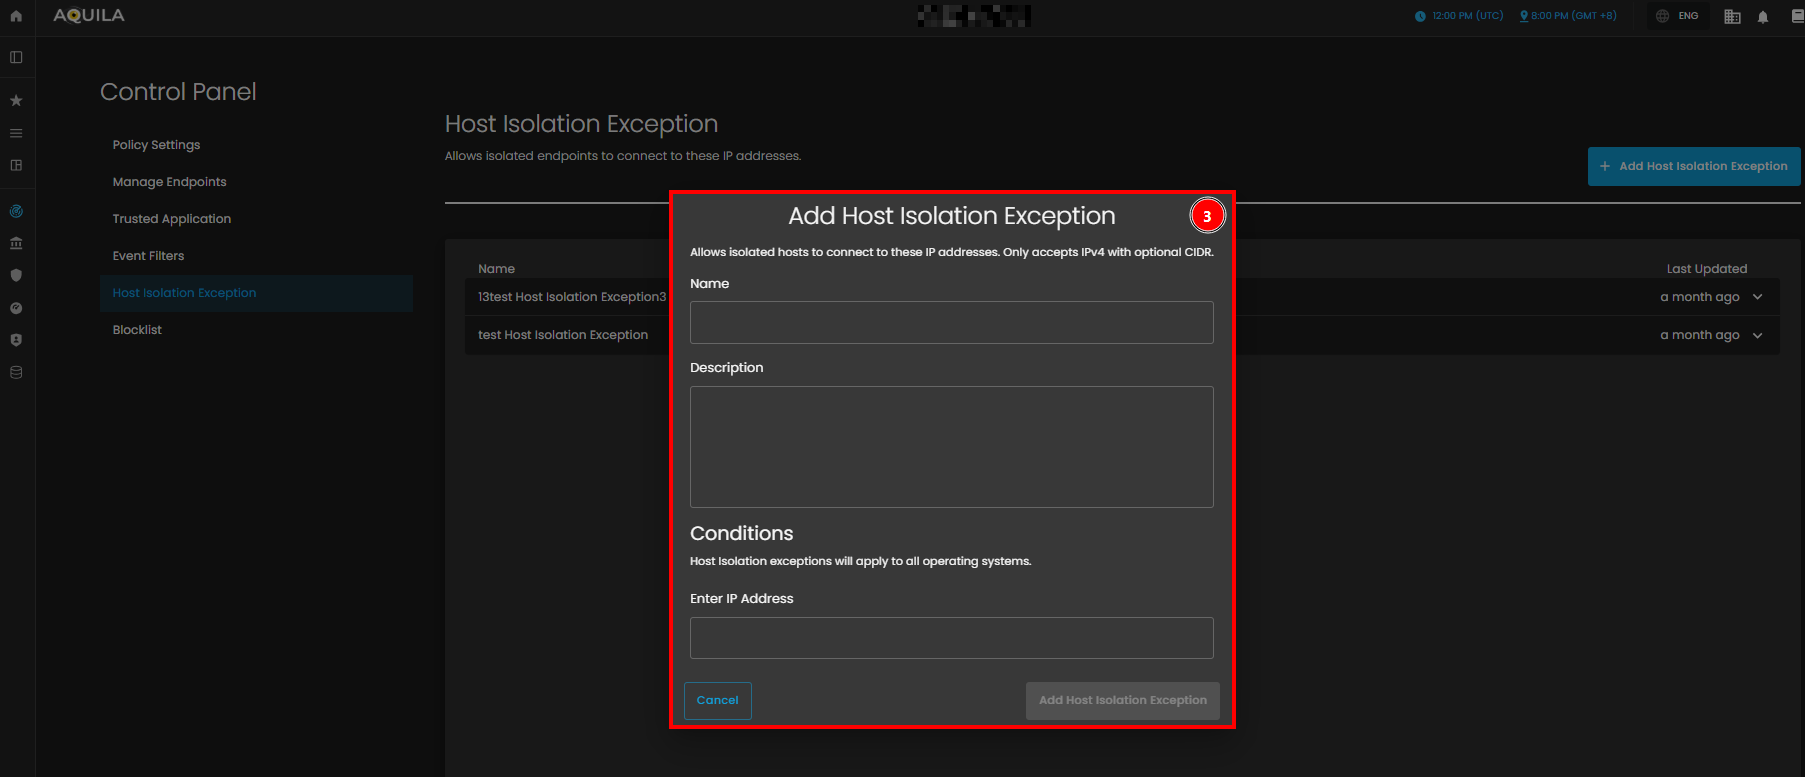
Task: Click the Name input field
Action: point(951,322)
